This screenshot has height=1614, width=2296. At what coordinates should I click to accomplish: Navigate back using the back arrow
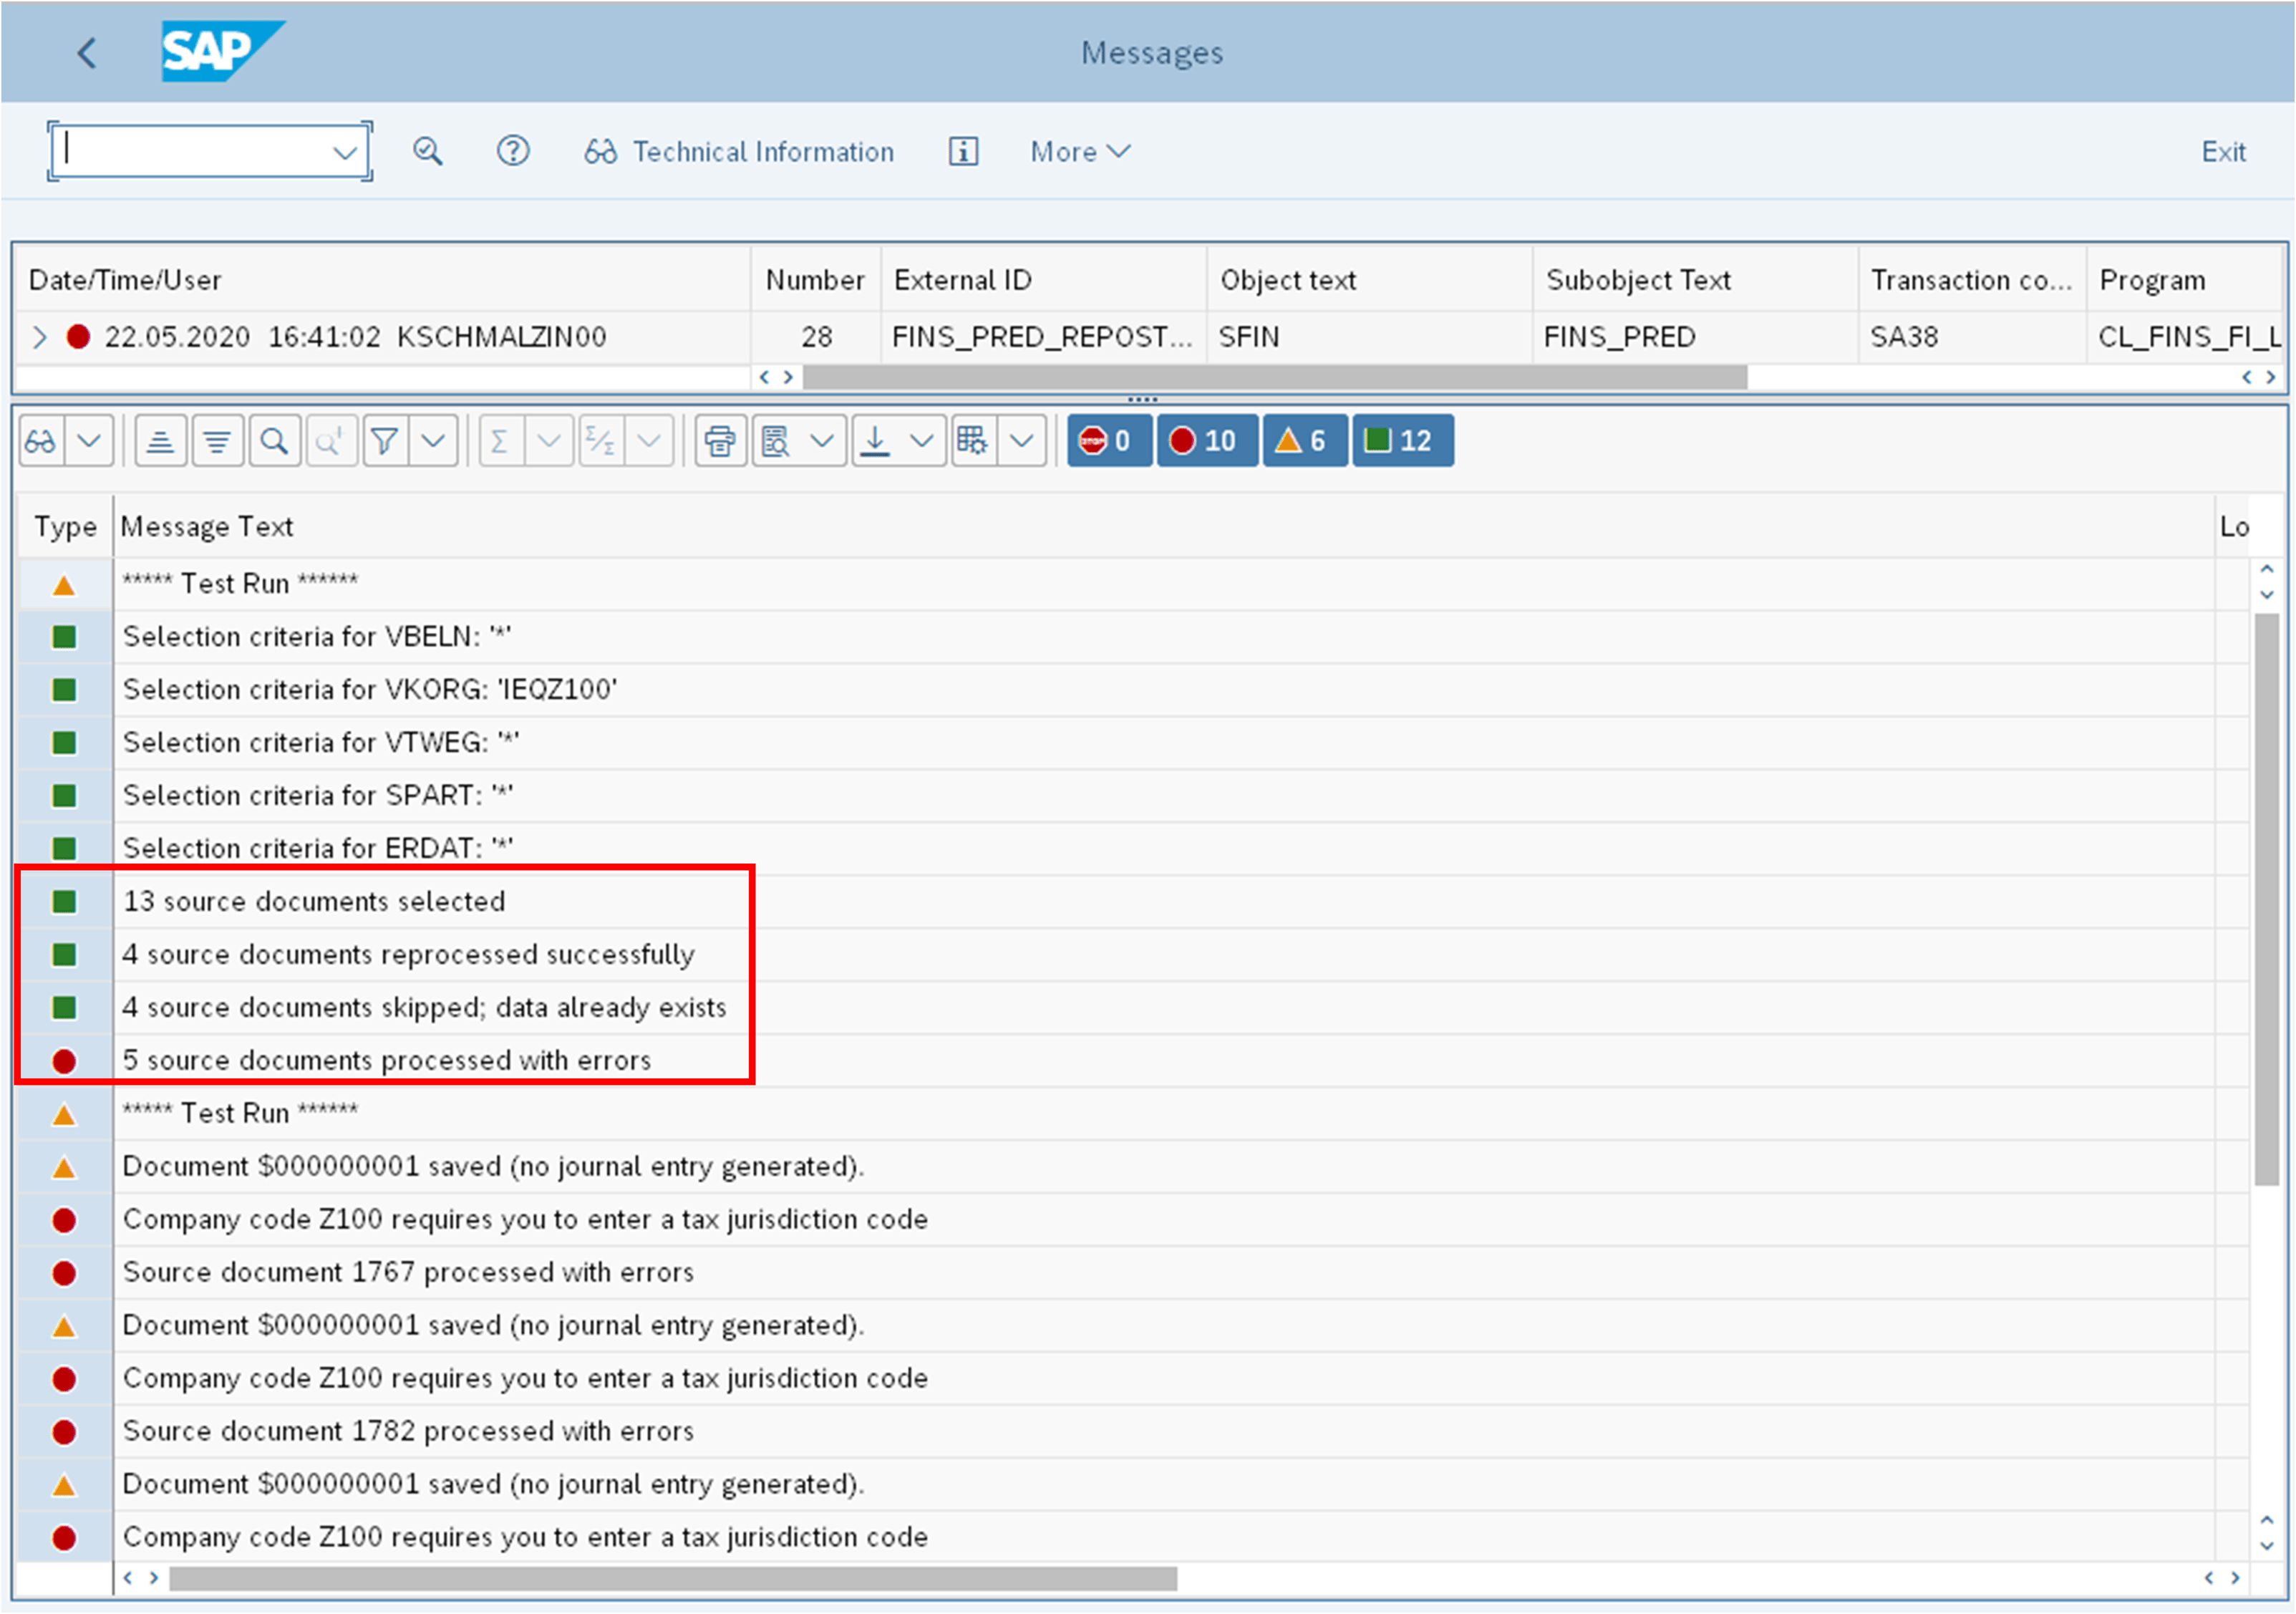[x=86, y=52]
